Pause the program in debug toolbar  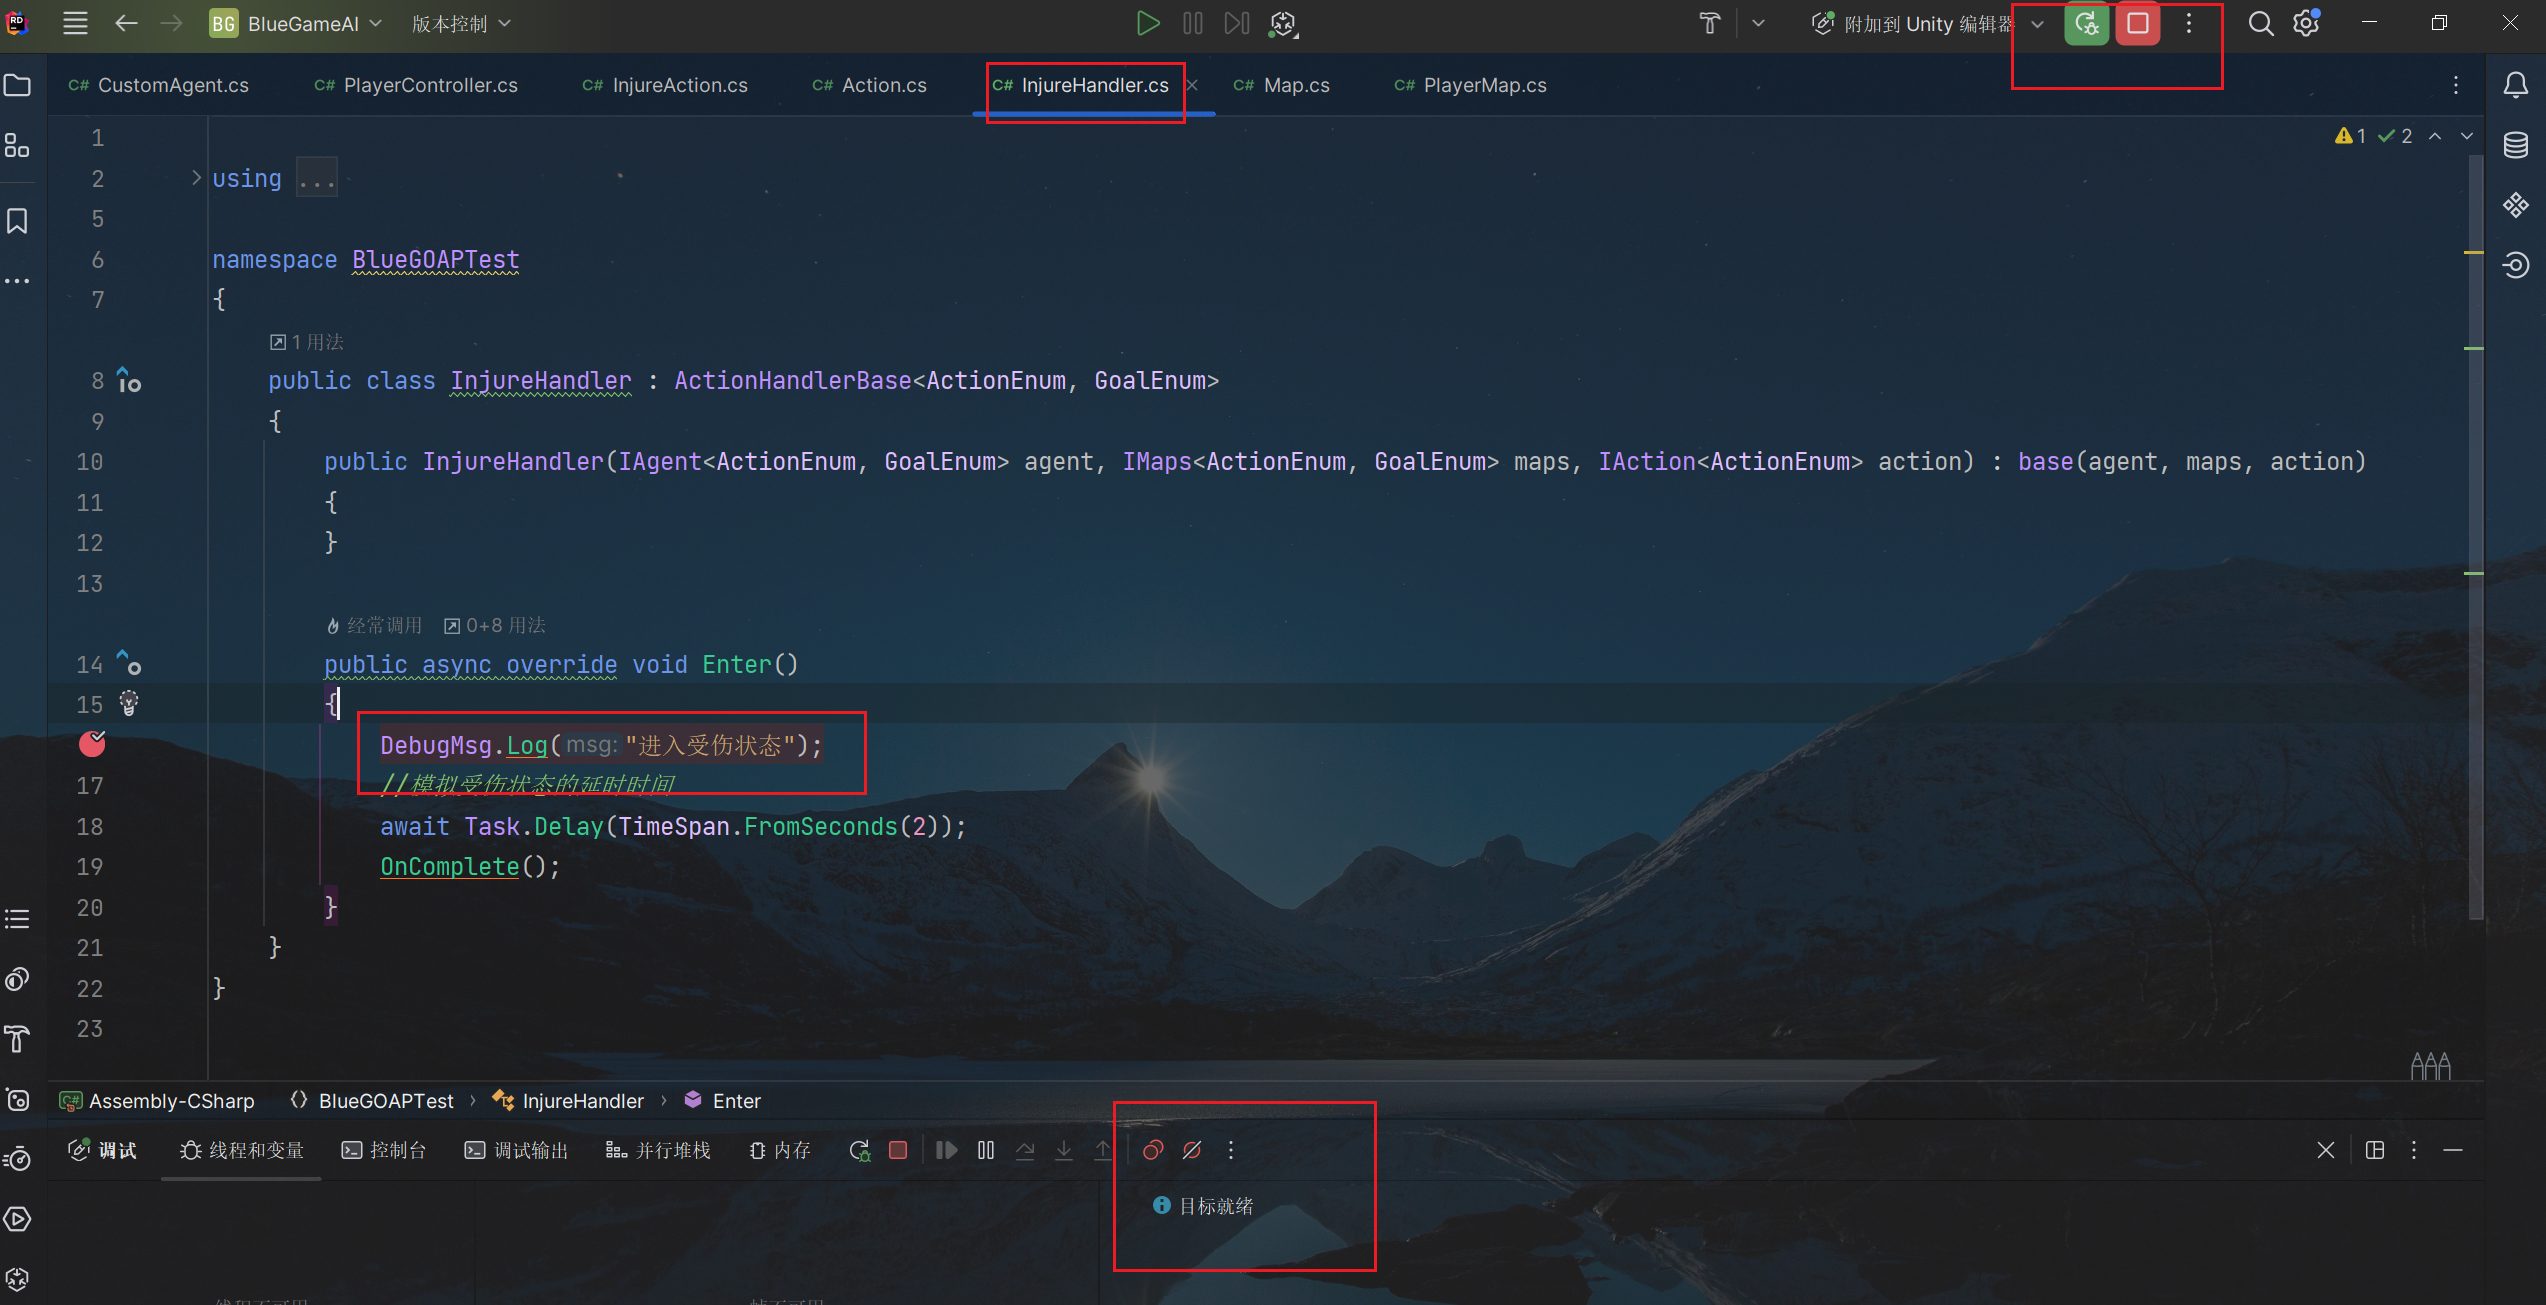coord(986,1150)
